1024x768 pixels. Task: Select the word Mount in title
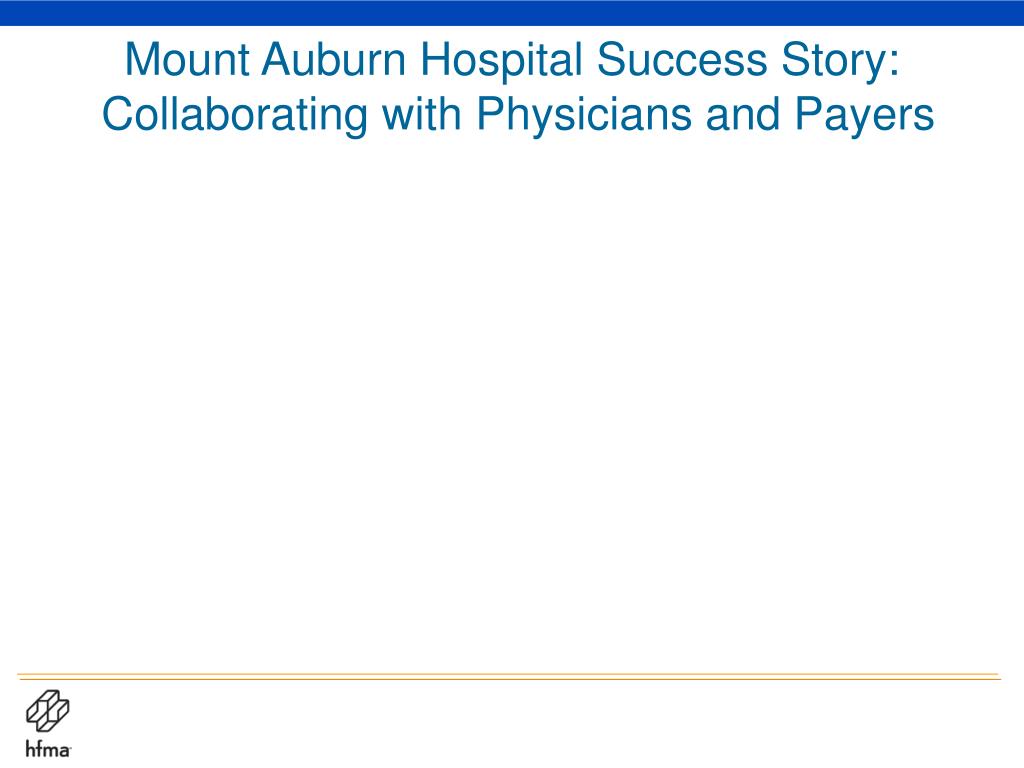point(187,59)
